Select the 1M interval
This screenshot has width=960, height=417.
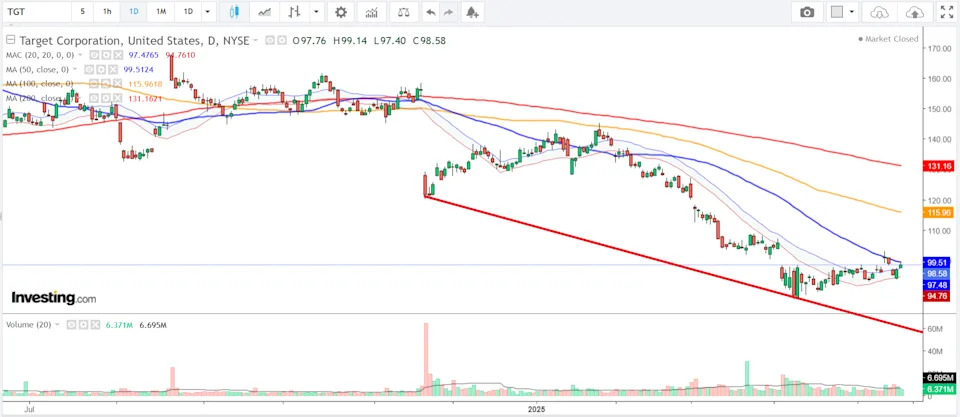(161, 12)
